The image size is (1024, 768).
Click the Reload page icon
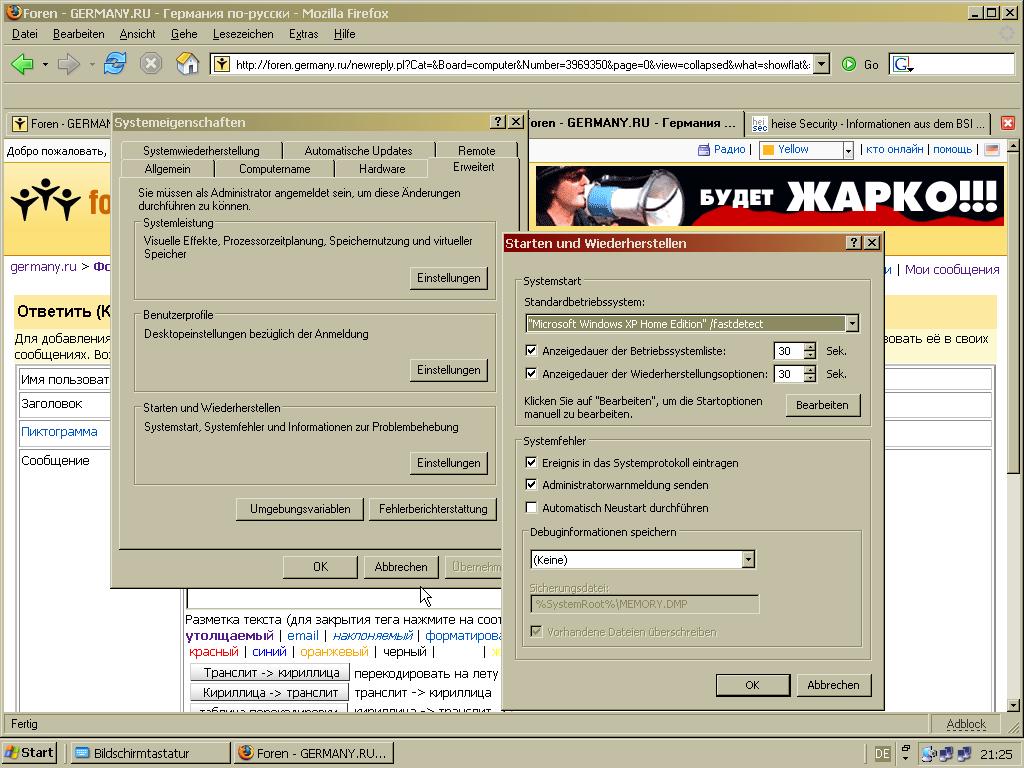(x=115, y=64)
